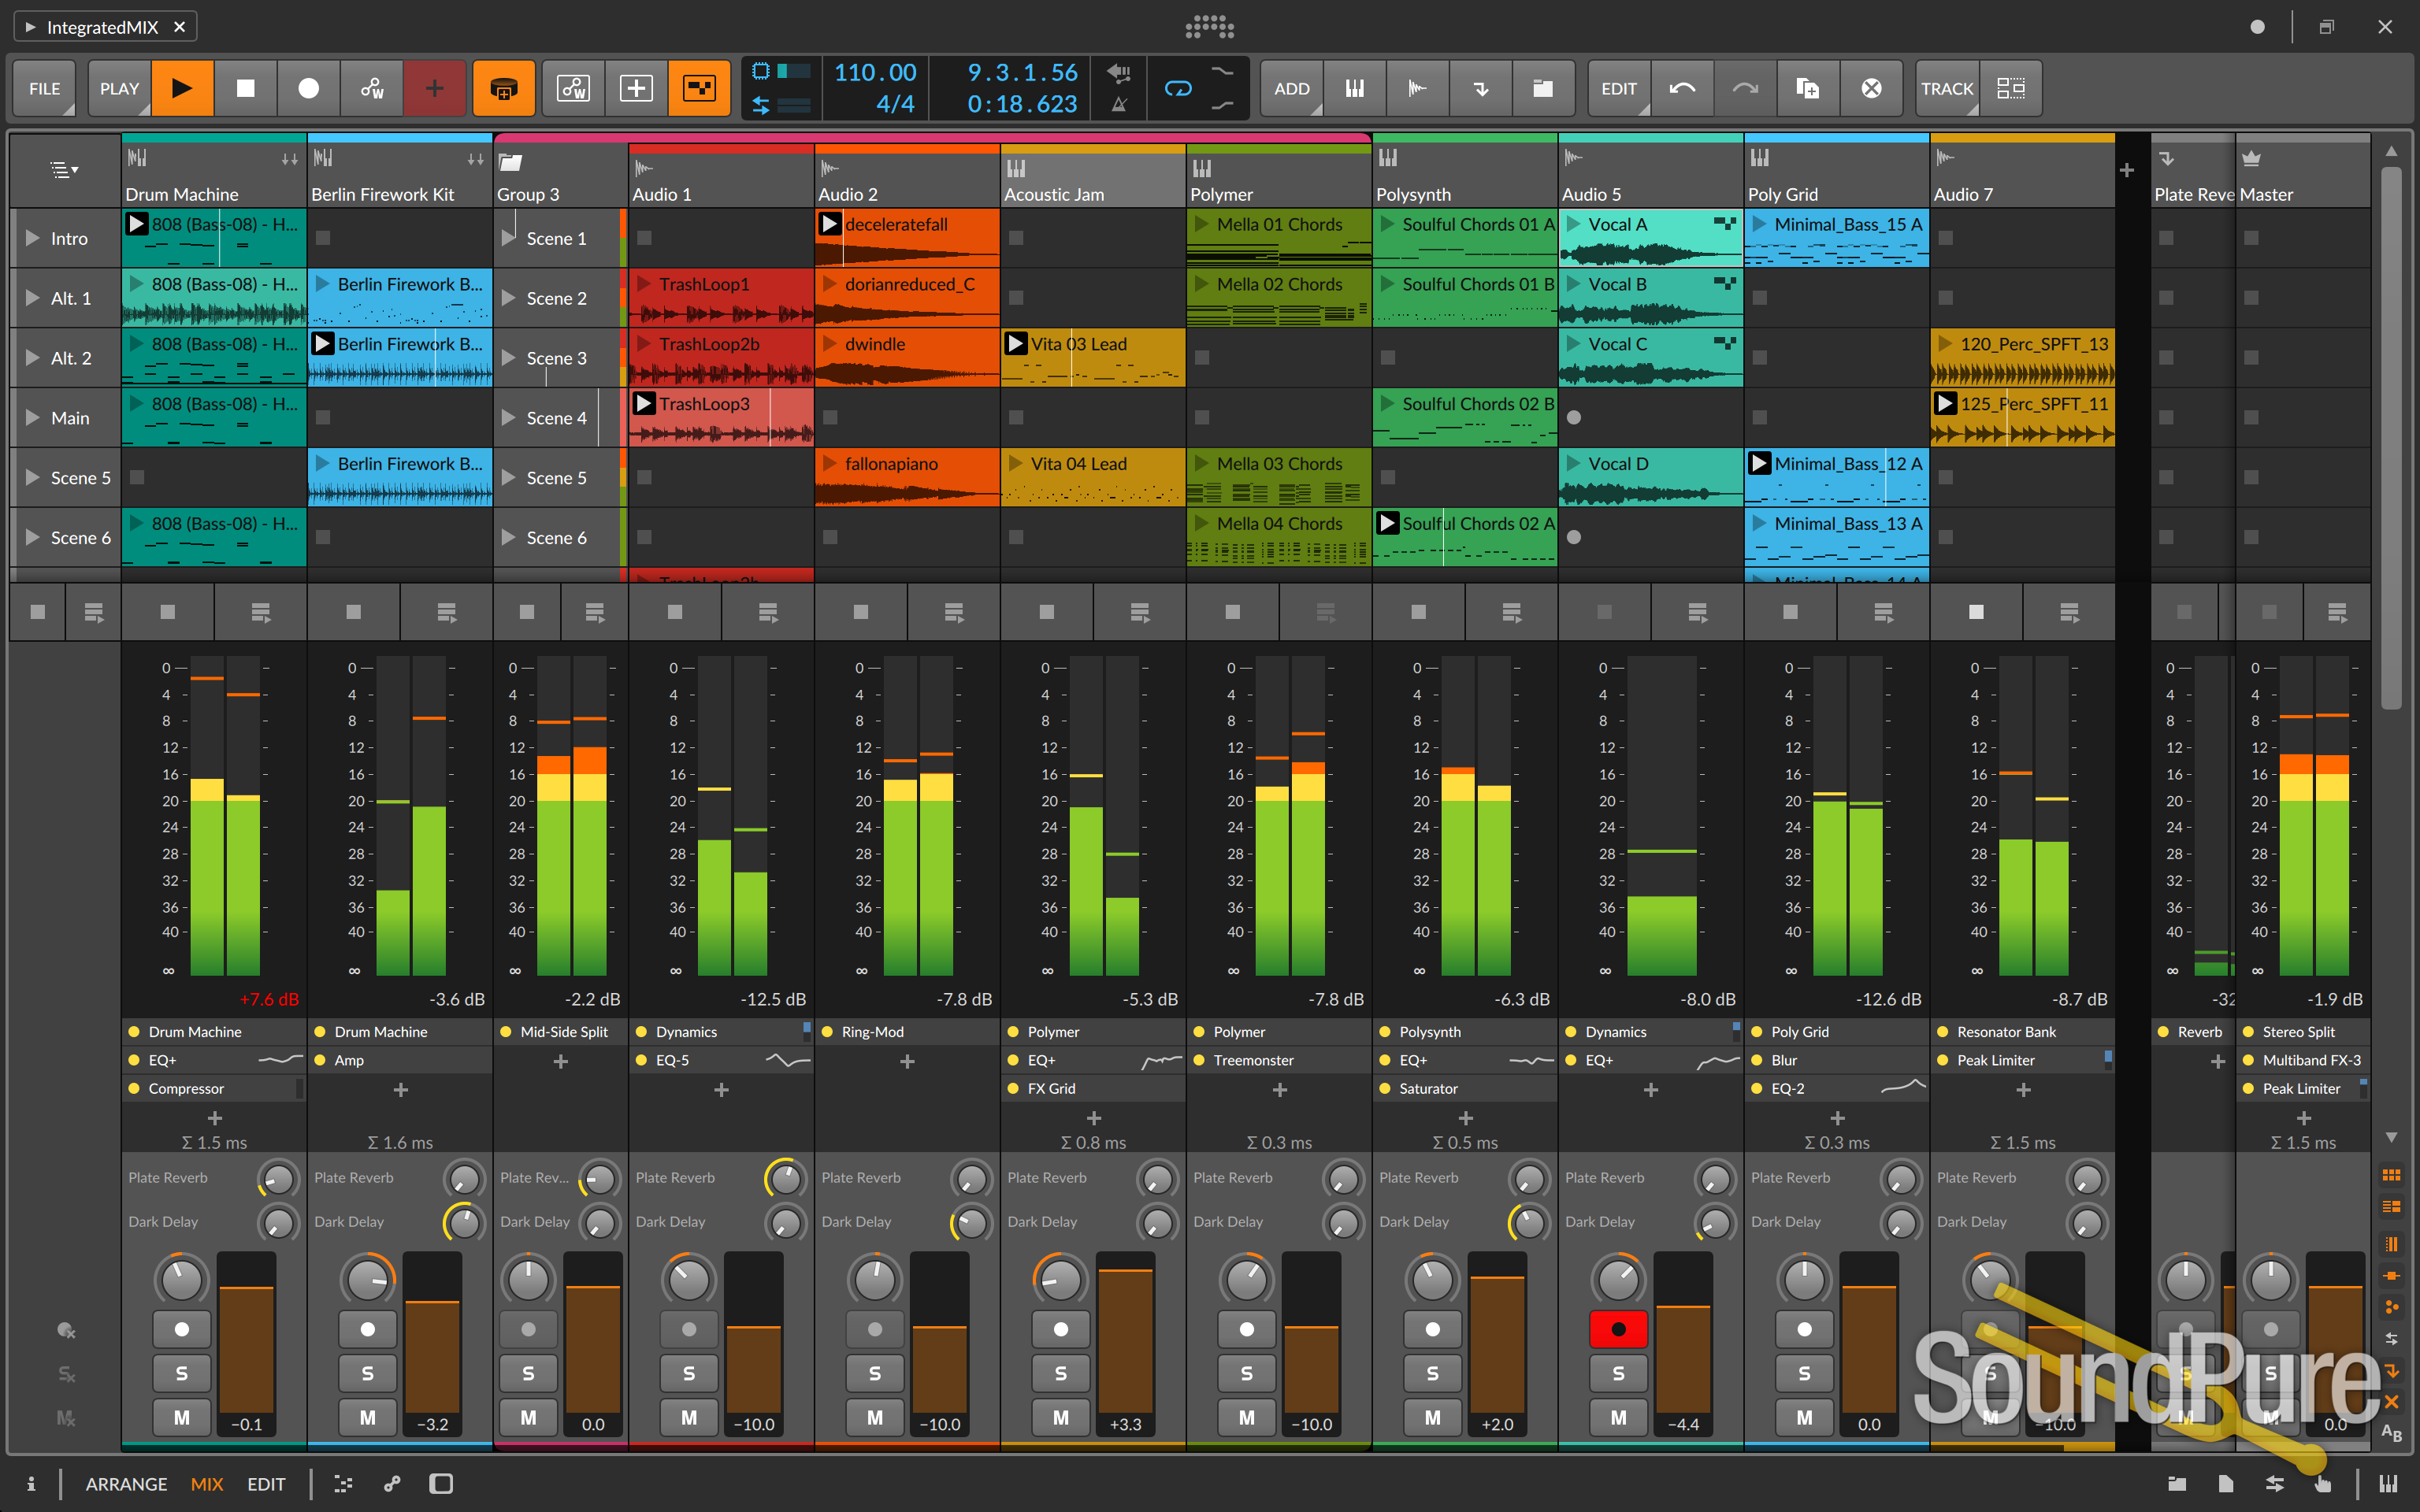2420x1512 pixels.
Task: Open the duplicate icon in EDIT section
Action: [x=1807, y=88]
